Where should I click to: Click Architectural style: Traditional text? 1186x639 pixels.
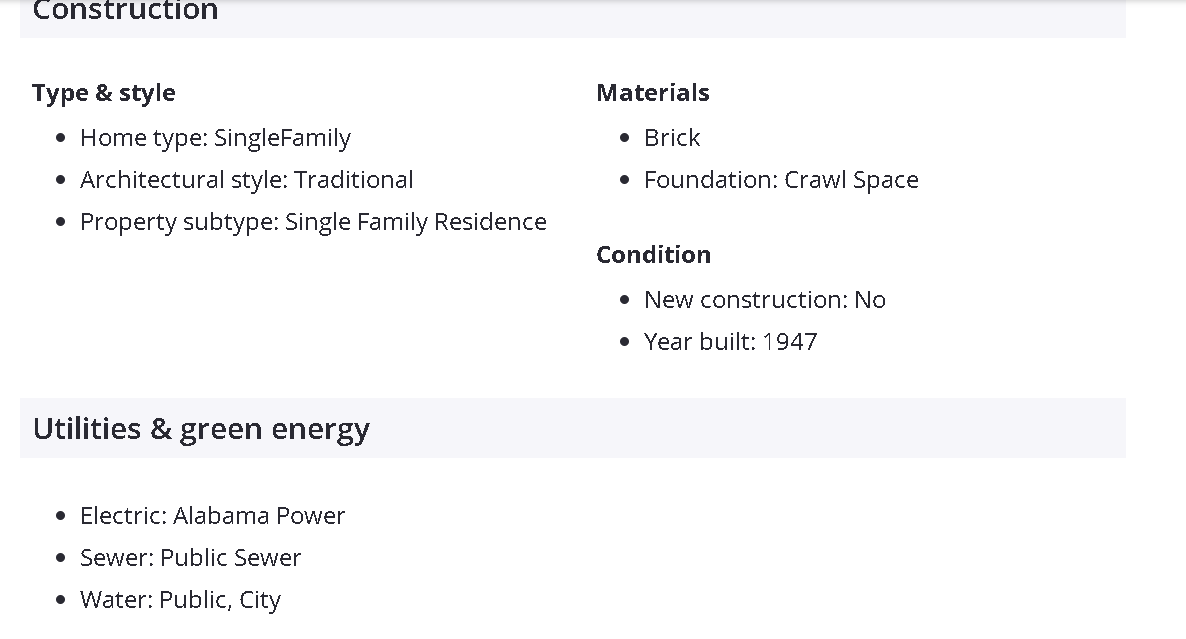(246, 180)
